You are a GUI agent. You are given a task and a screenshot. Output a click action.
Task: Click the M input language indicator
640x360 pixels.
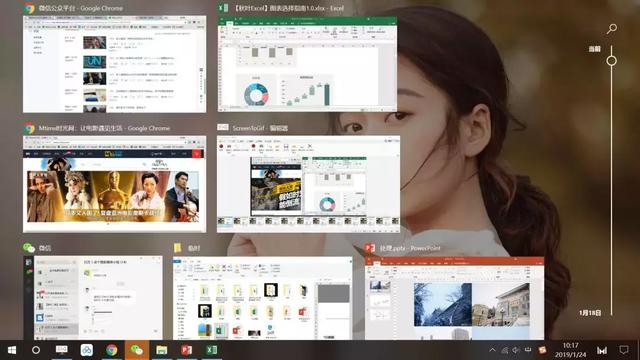tap(602, 350)
